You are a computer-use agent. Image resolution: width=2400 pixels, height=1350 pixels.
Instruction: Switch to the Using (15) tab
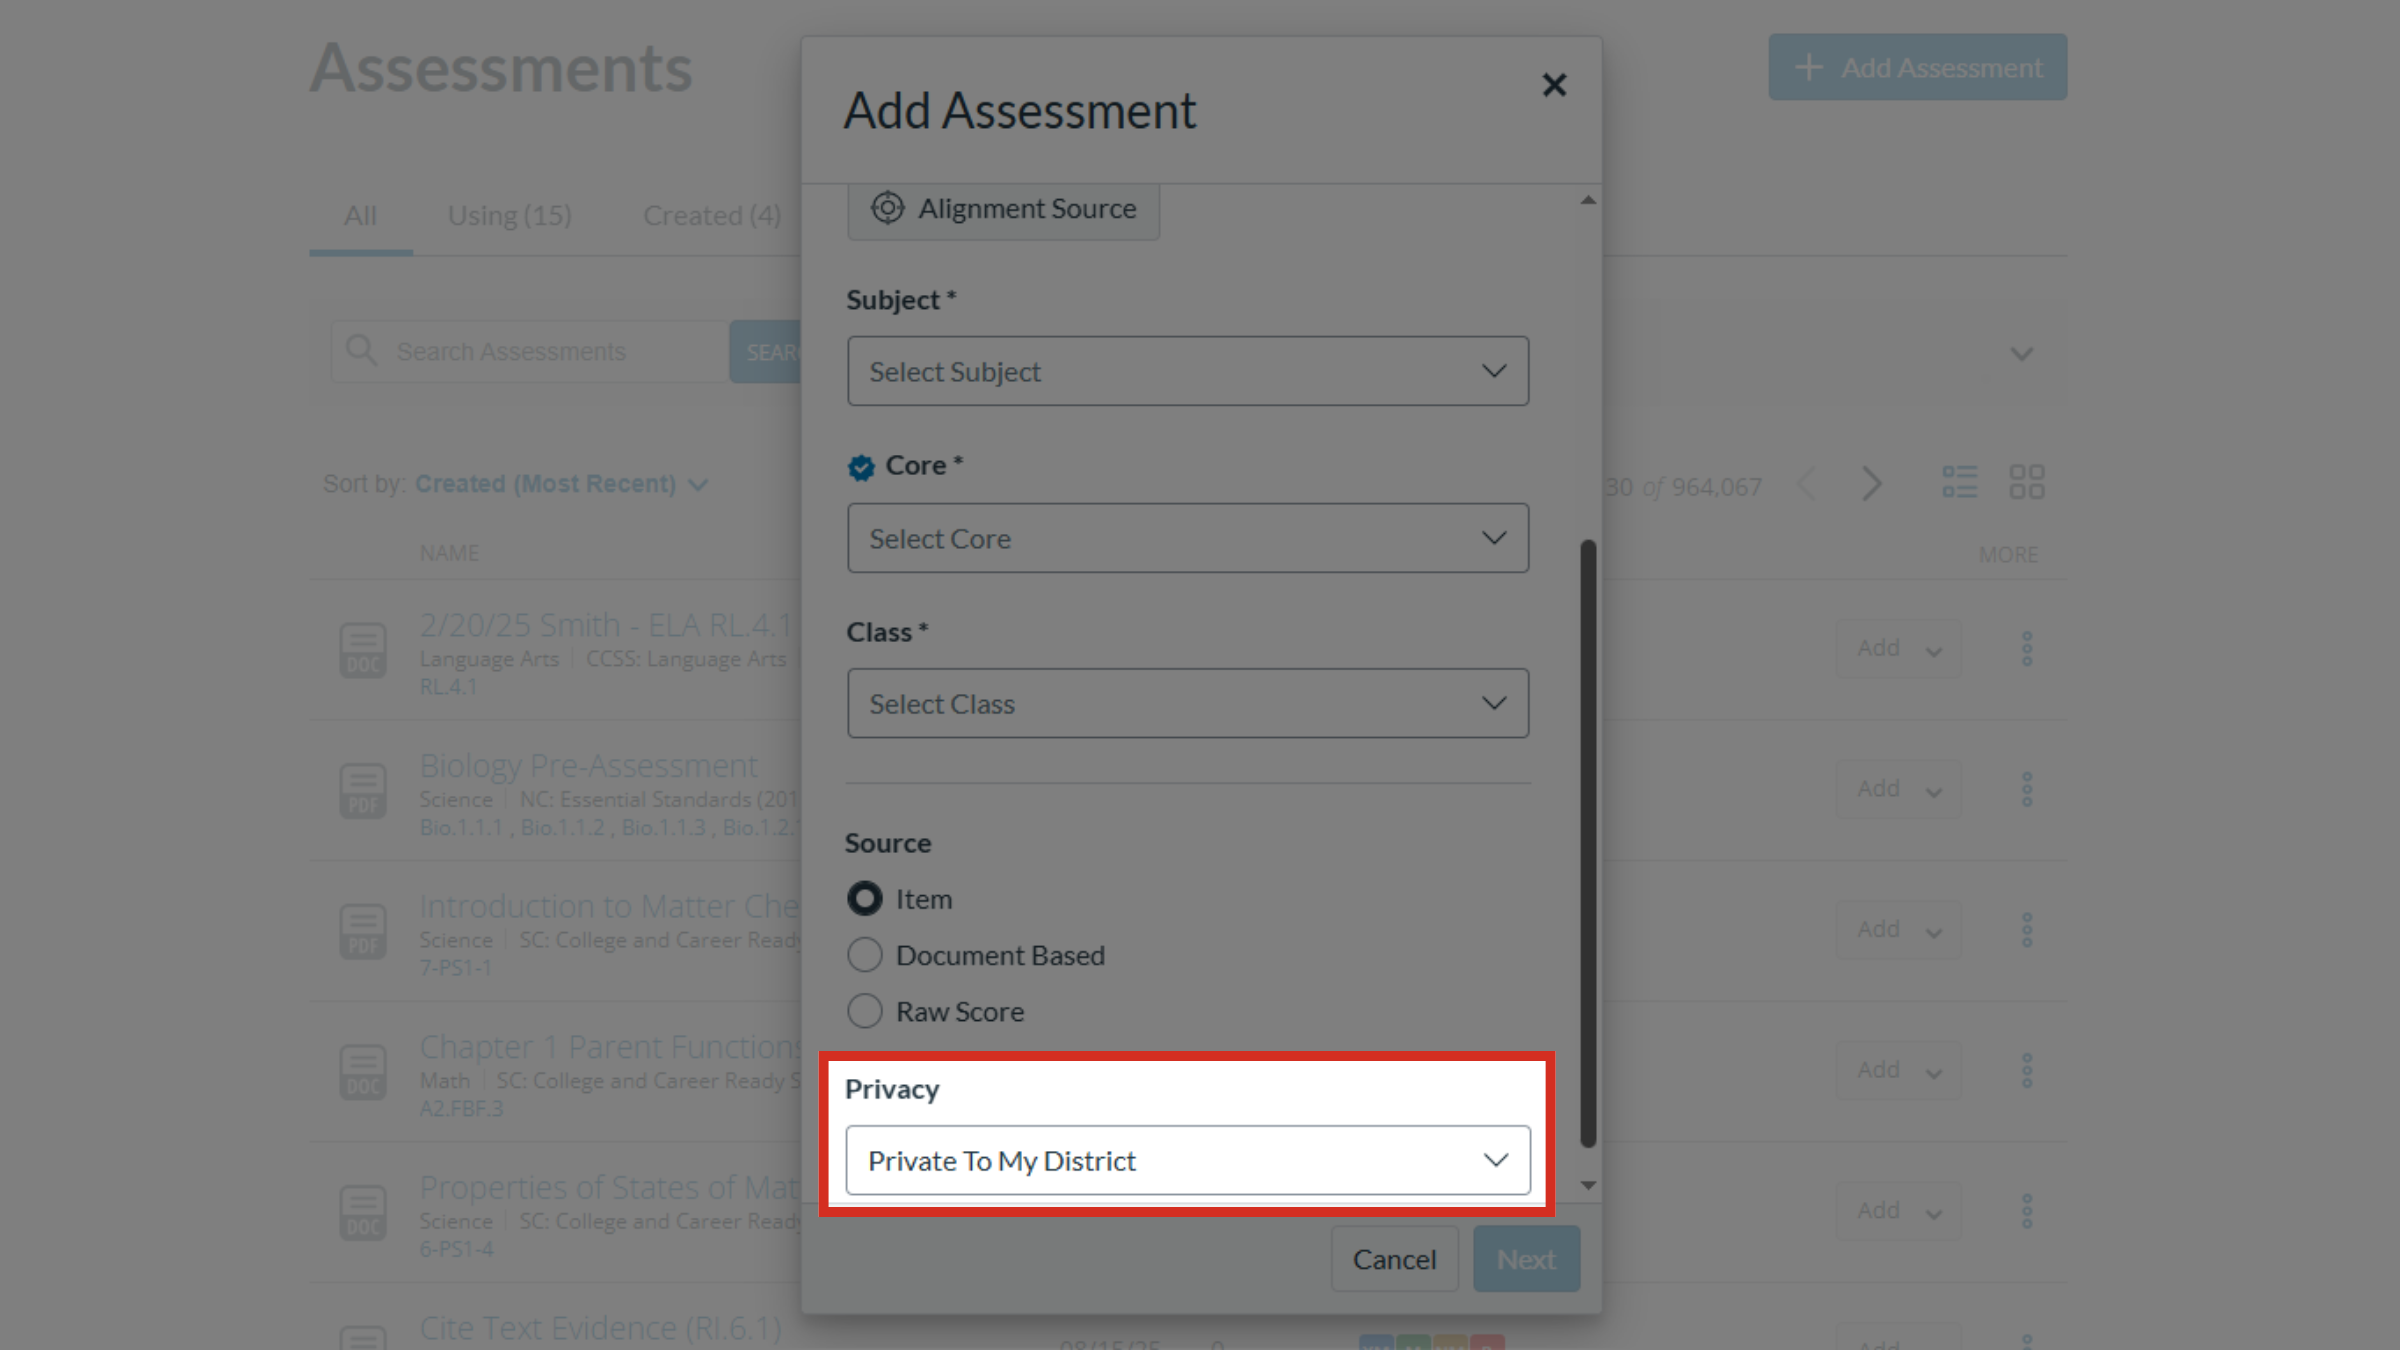point(509,216)
